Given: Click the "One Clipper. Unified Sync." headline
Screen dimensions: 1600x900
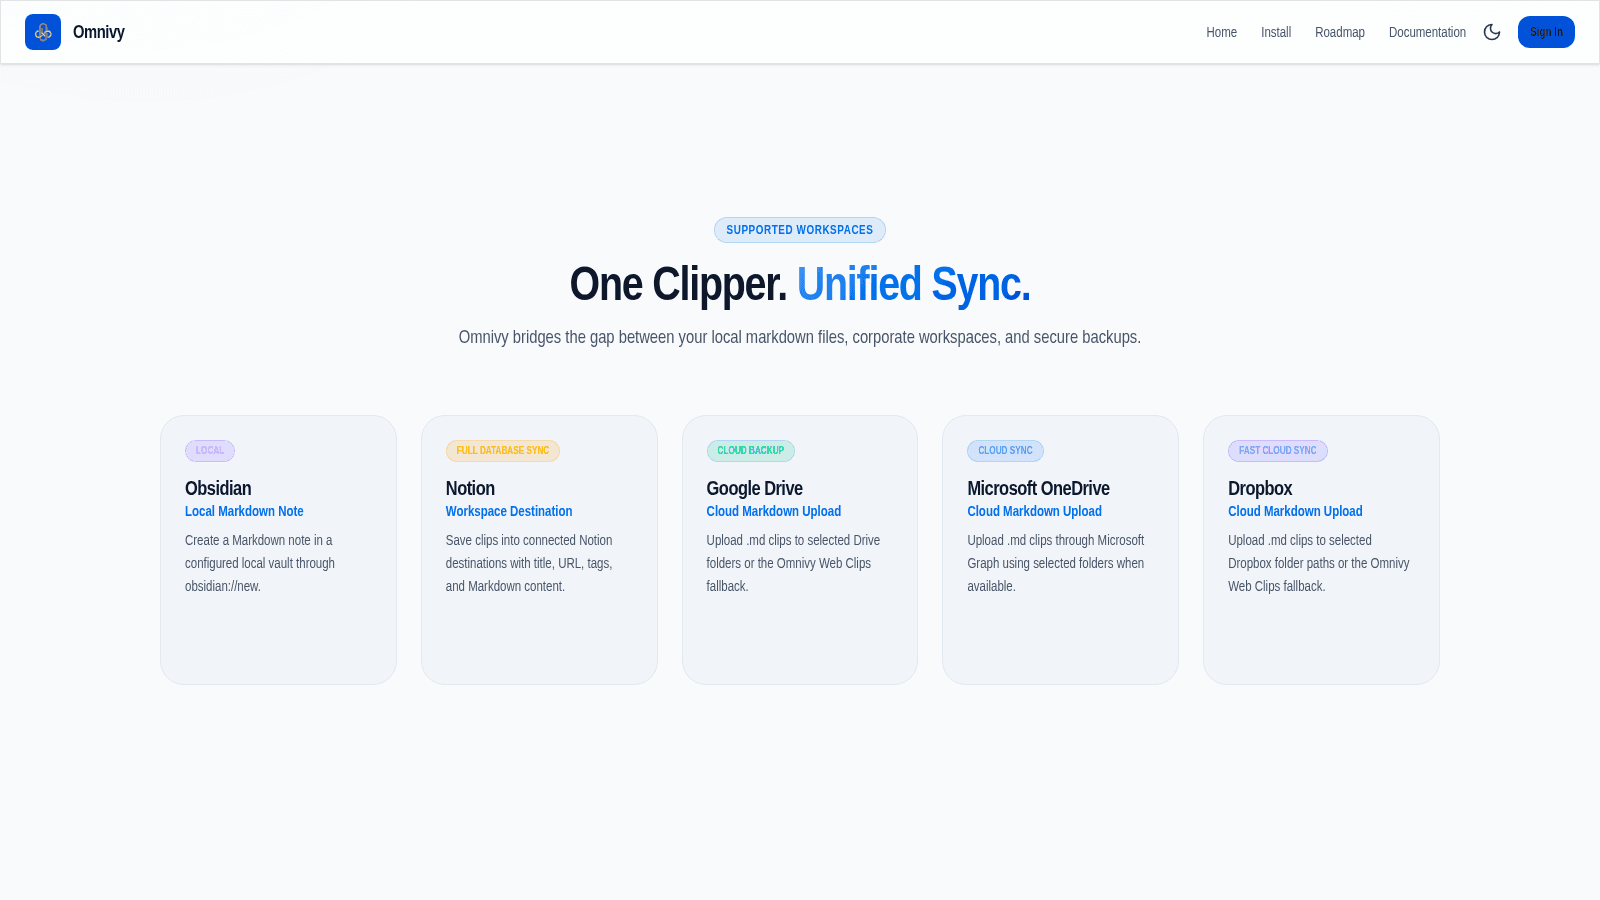Looking at the screenshot, I should 800,284.
